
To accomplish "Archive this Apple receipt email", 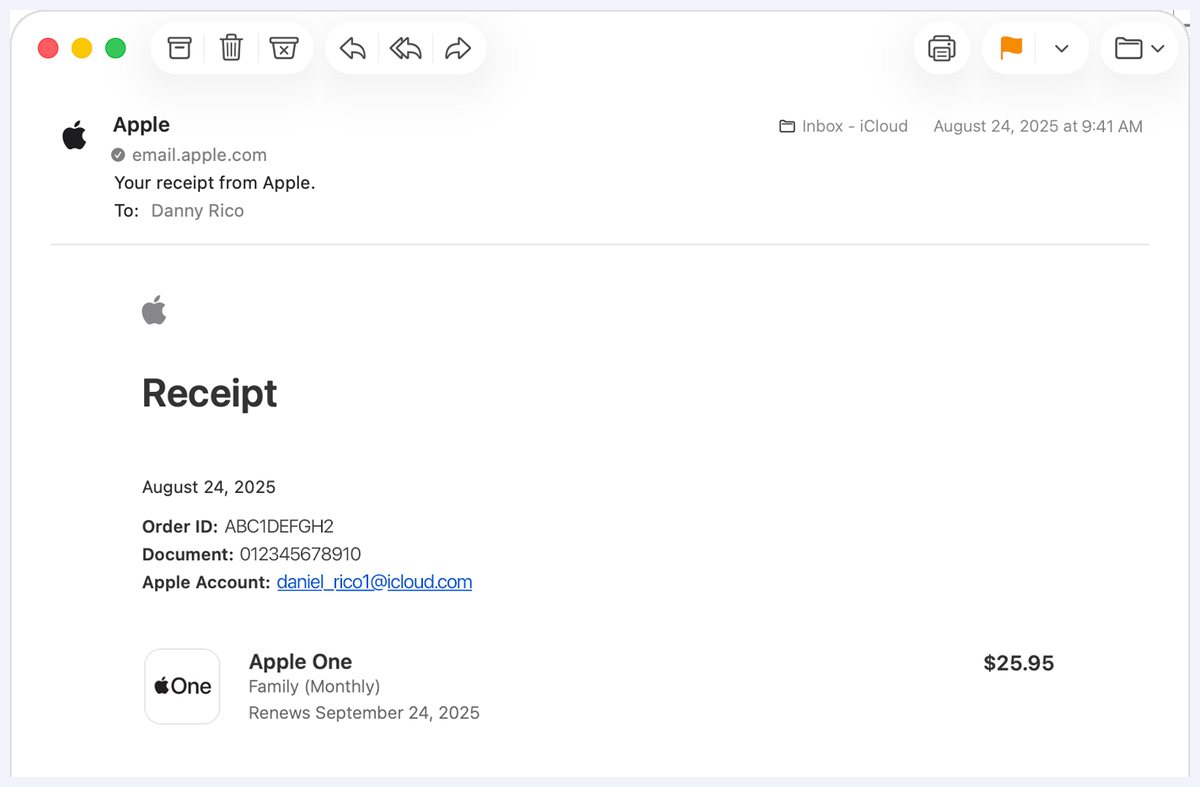I will [179, 48].
